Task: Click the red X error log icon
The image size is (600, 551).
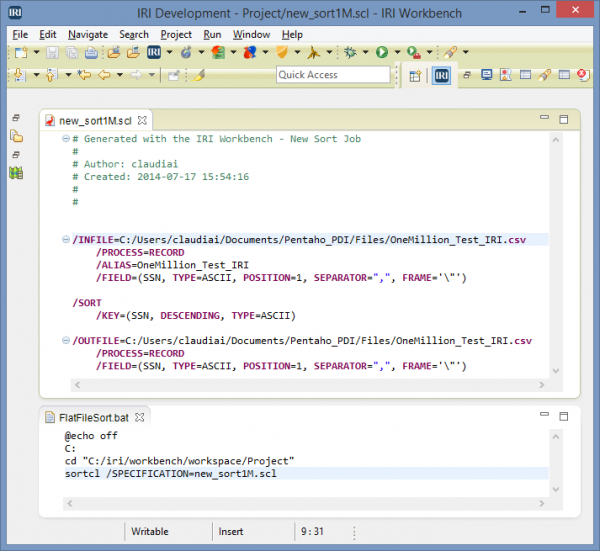Action: [x=583, y=75]
